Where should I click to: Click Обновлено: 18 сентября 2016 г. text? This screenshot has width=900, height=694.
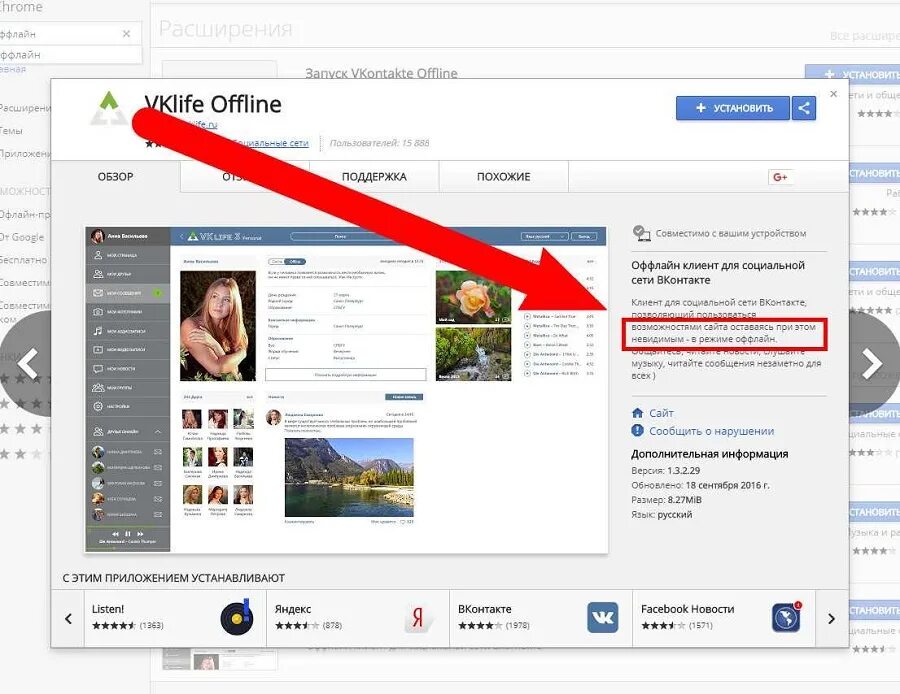(700, 485)
